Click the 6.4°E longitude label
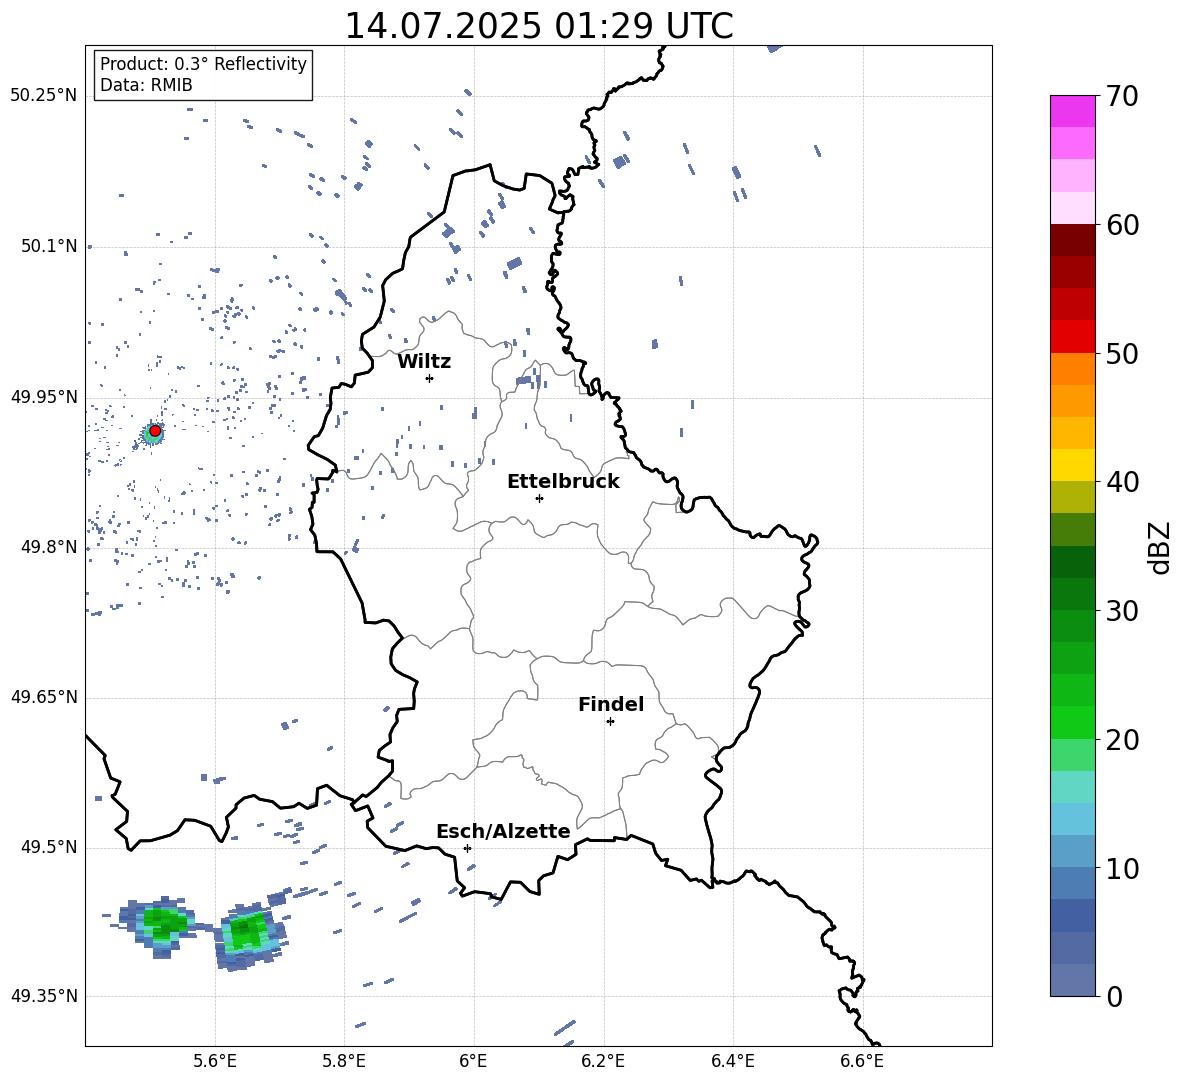This screenshot has width=1184, height=1081. click(732, 1061)
